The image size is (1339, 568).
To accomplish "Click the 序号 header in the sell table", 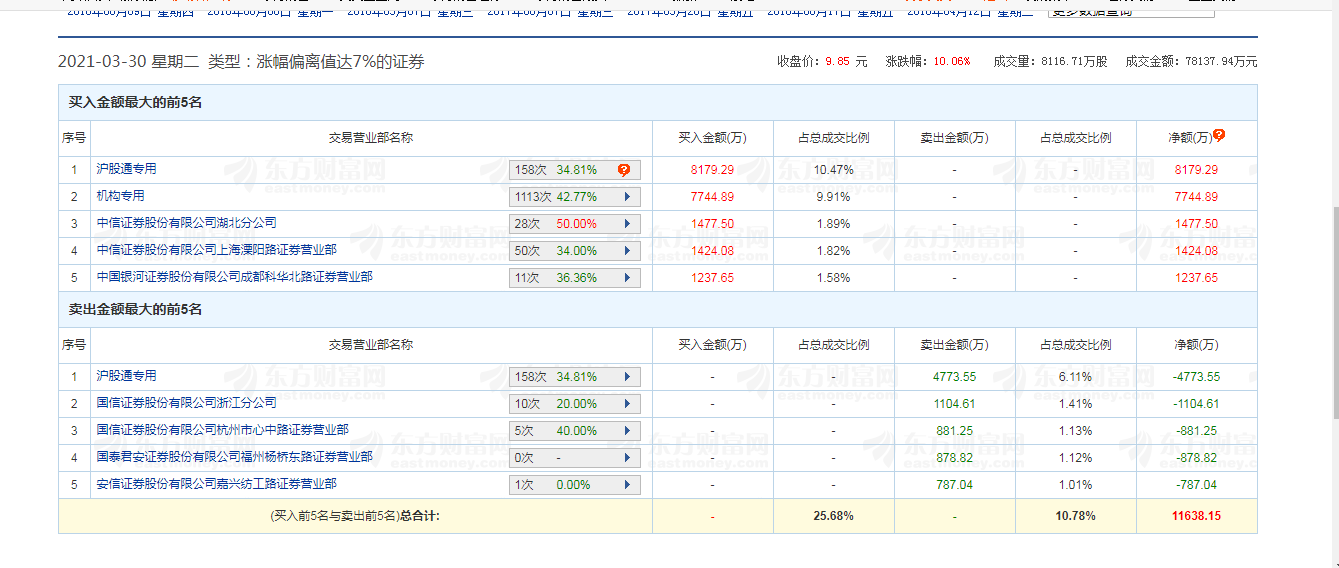I will [74, 345].
